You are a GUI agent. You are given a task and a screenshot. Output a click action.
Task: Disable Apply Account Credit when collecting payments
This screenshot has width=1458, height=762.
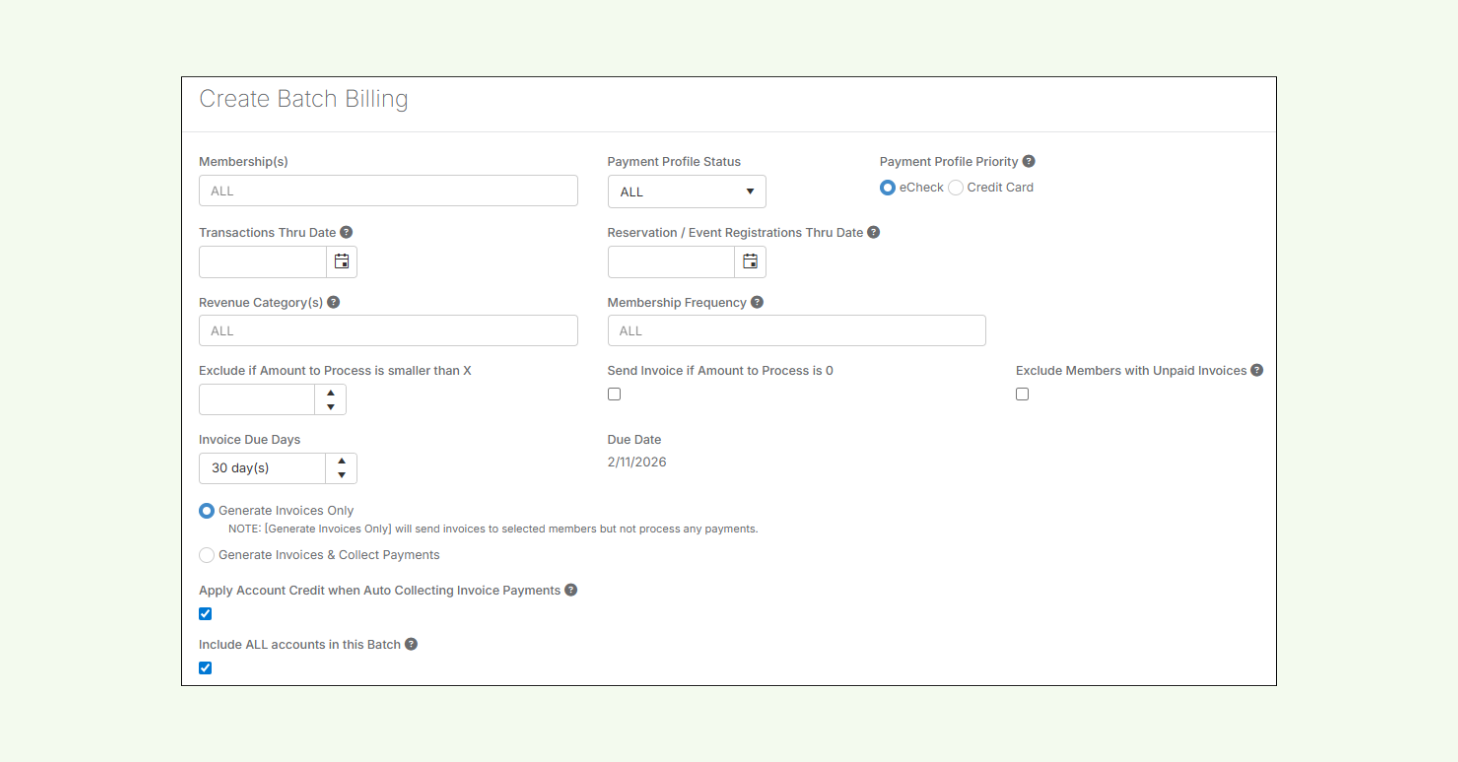click(x=205, y=613)
